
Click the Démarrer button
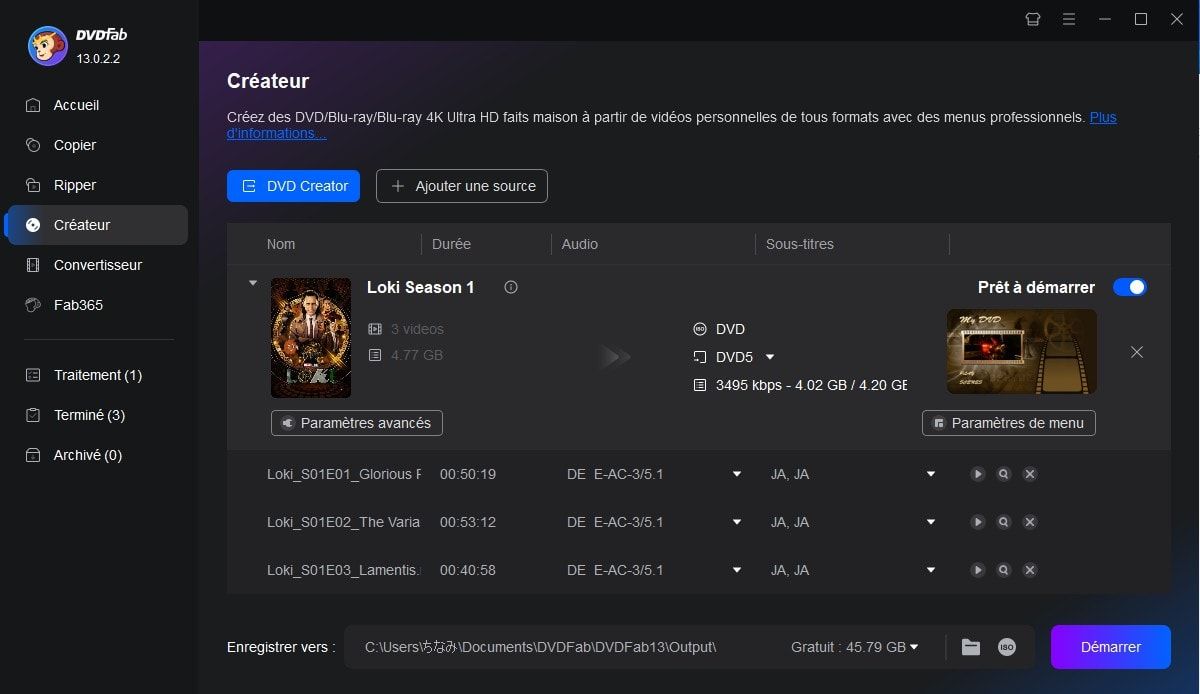(x=1111, y=647)
